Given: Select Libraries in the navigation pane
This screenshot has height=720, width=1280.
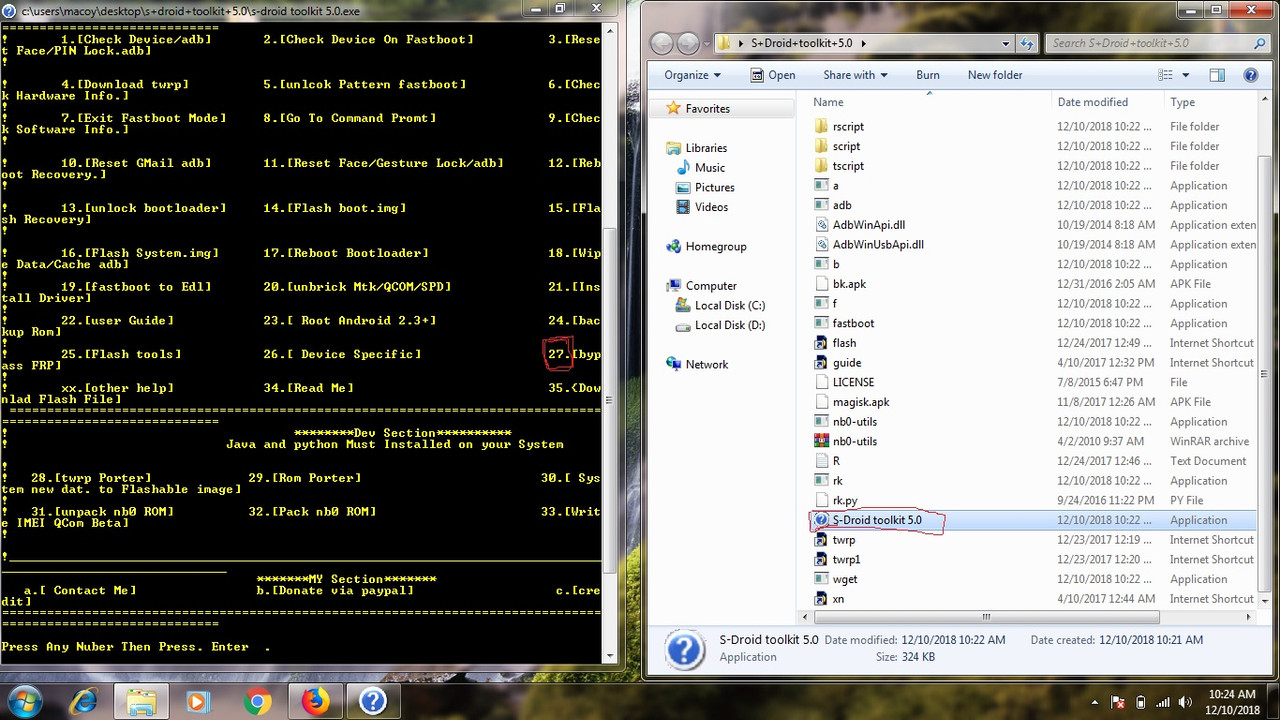Looking at the screenshot, I should click(x=706, y=148).
